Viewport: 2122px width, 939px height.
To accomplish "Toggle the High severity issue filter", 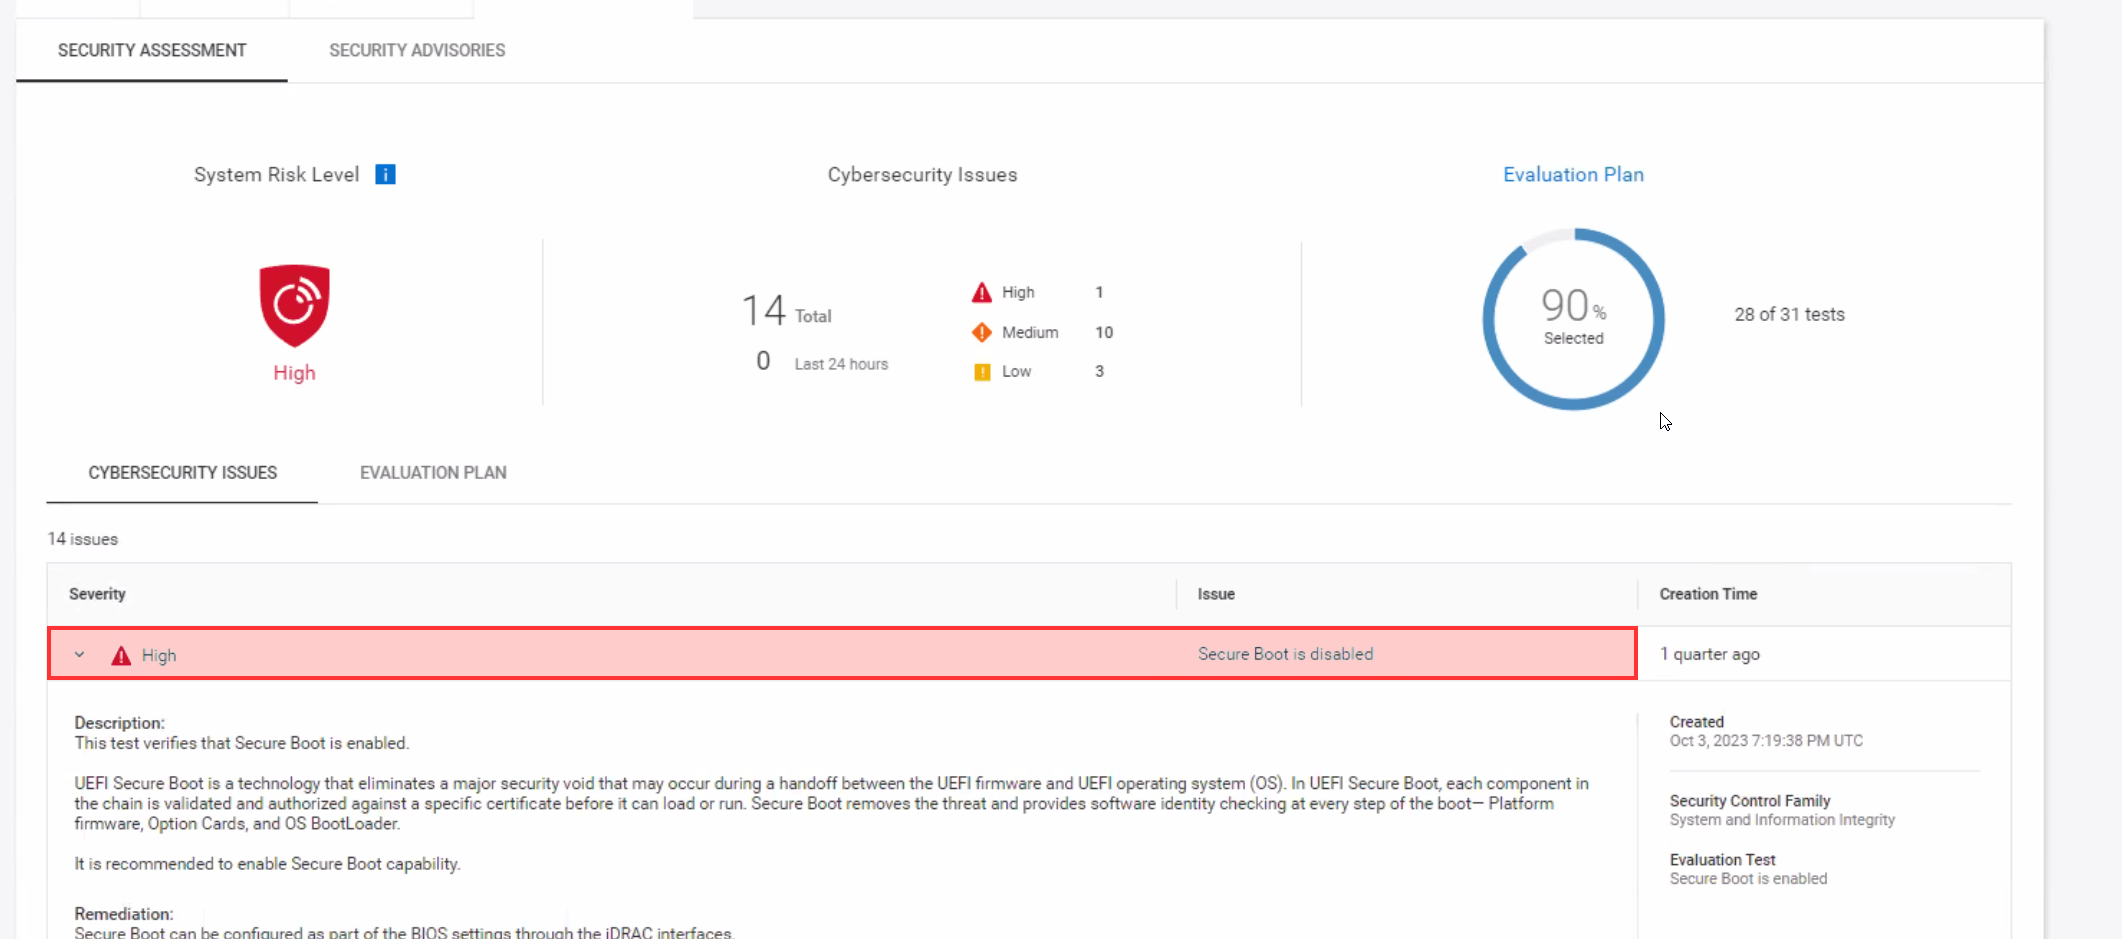I will point(1017,292).
